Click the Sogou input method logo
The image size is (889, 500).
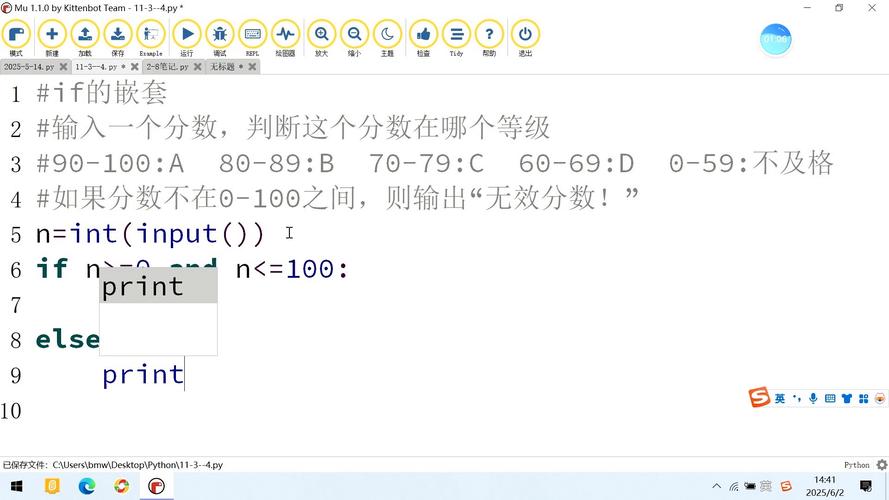click(x=759, y=397)
